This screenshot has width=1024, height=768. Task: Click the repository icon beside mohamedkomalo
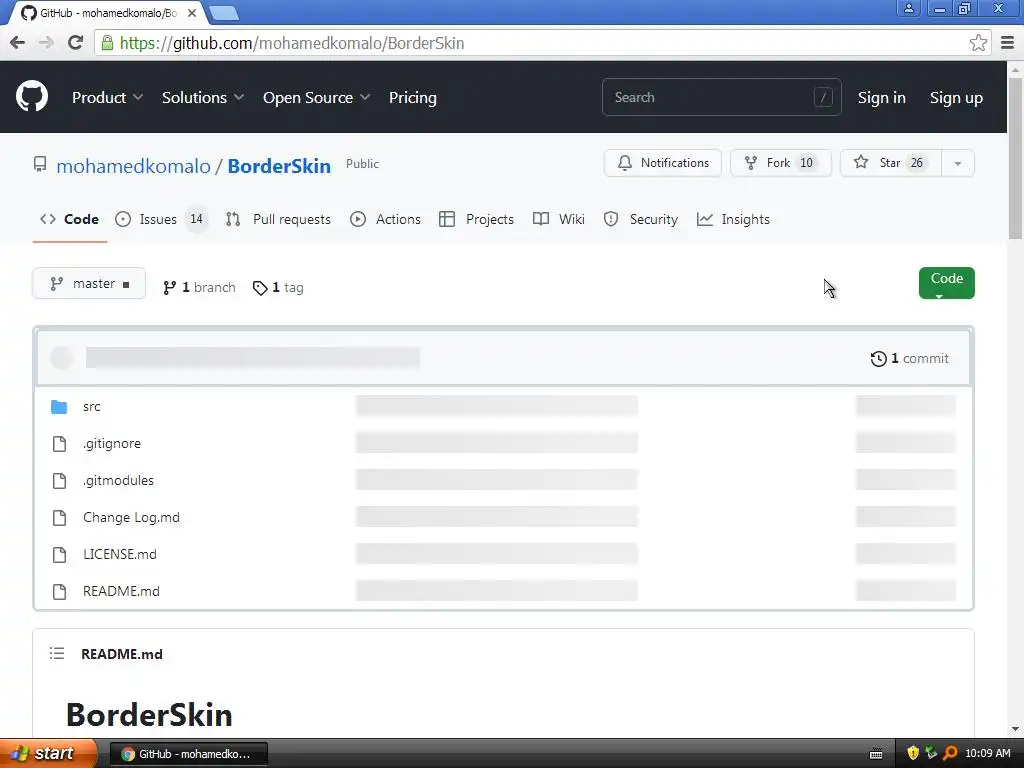pyautogui.click(x=40, y=164)
